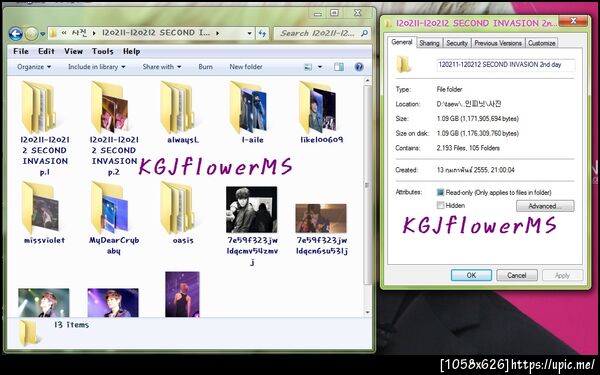Image resolution: width=600 pixels, height=375 pixels.
Task: Open the Tools menu
Action: tap(103, 51)
